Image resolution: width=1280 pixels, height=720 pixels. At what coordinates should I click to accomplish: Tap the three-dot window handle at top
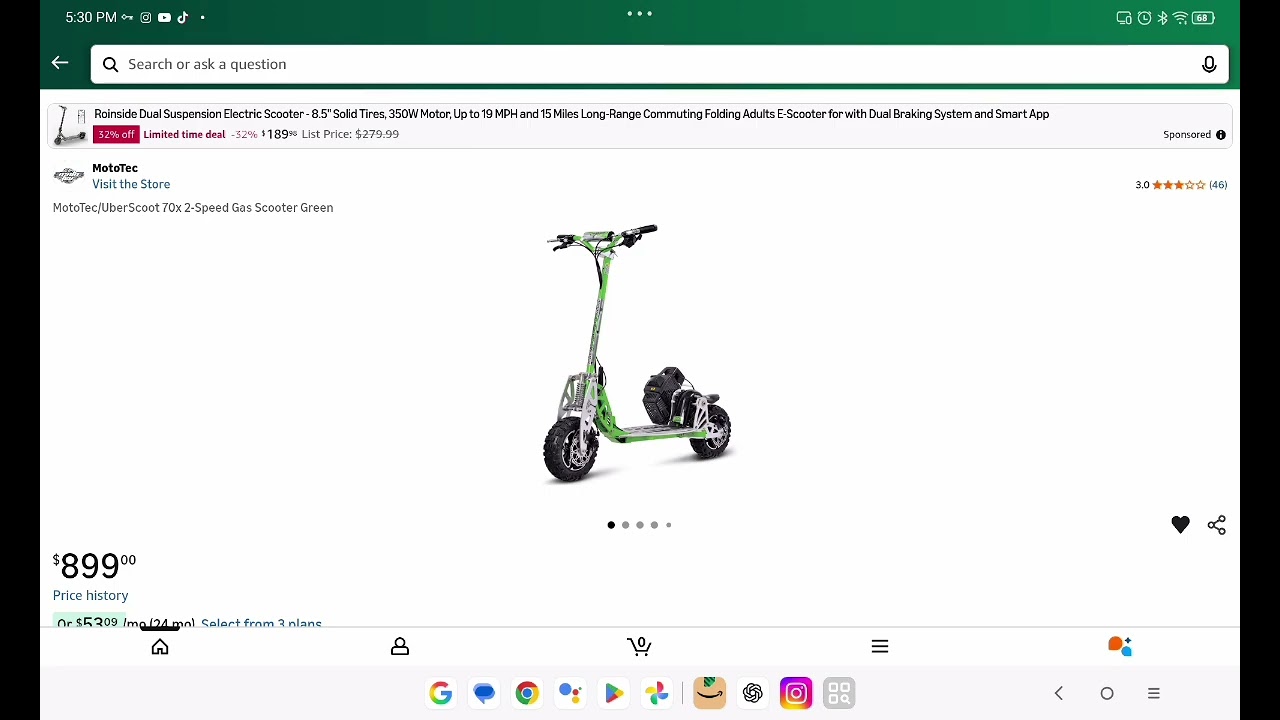click(x=640, y=14)
